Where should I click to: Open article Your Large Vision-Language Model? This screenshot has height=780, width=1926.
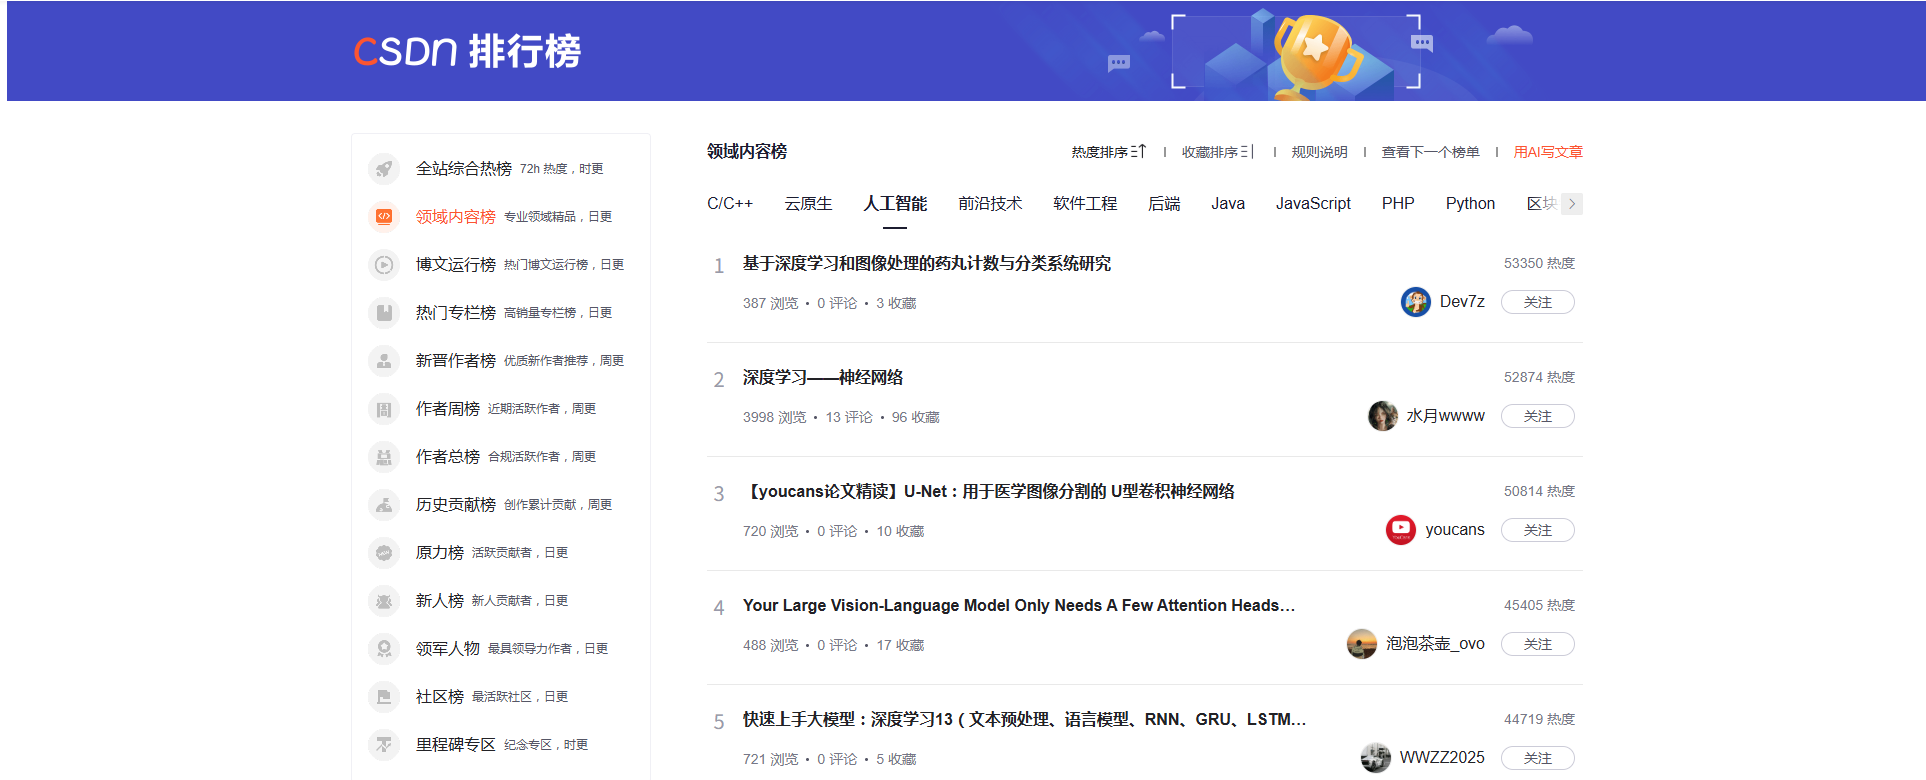[x=1019, y=606]
